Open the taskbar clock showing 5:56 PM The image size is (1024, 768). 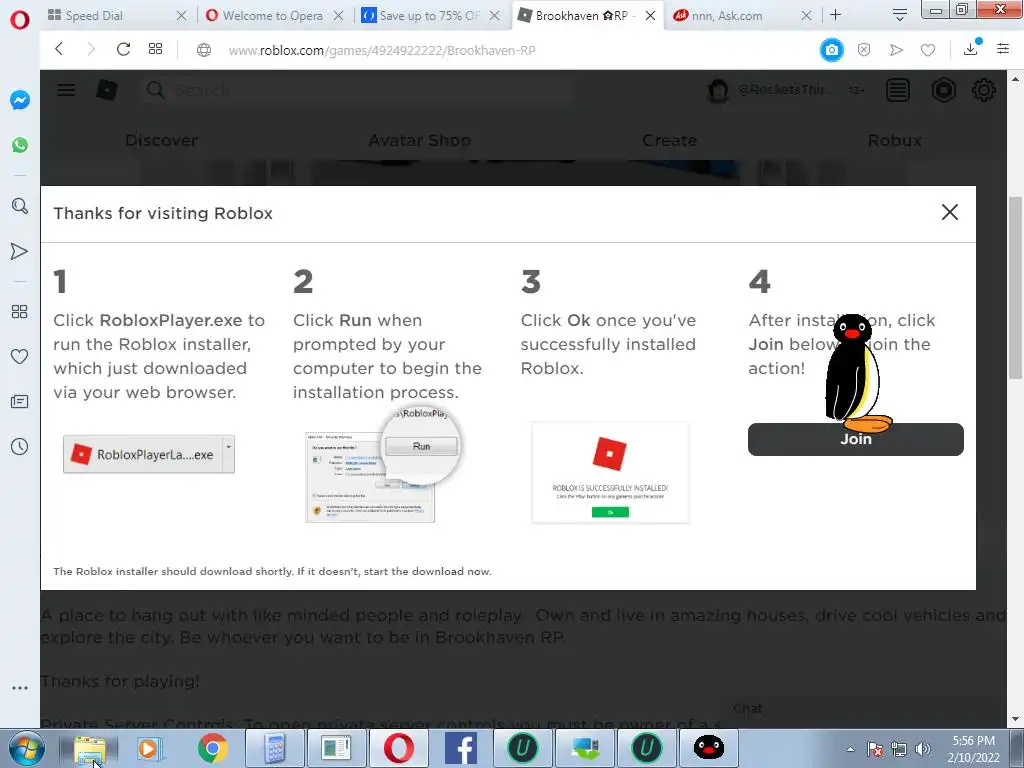(974, 749)
